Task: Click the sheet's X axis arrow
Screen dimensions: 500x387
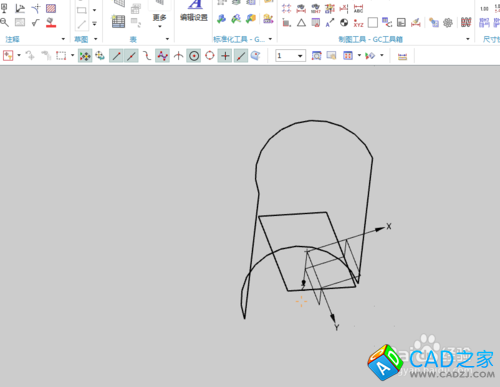Action: 380,229
